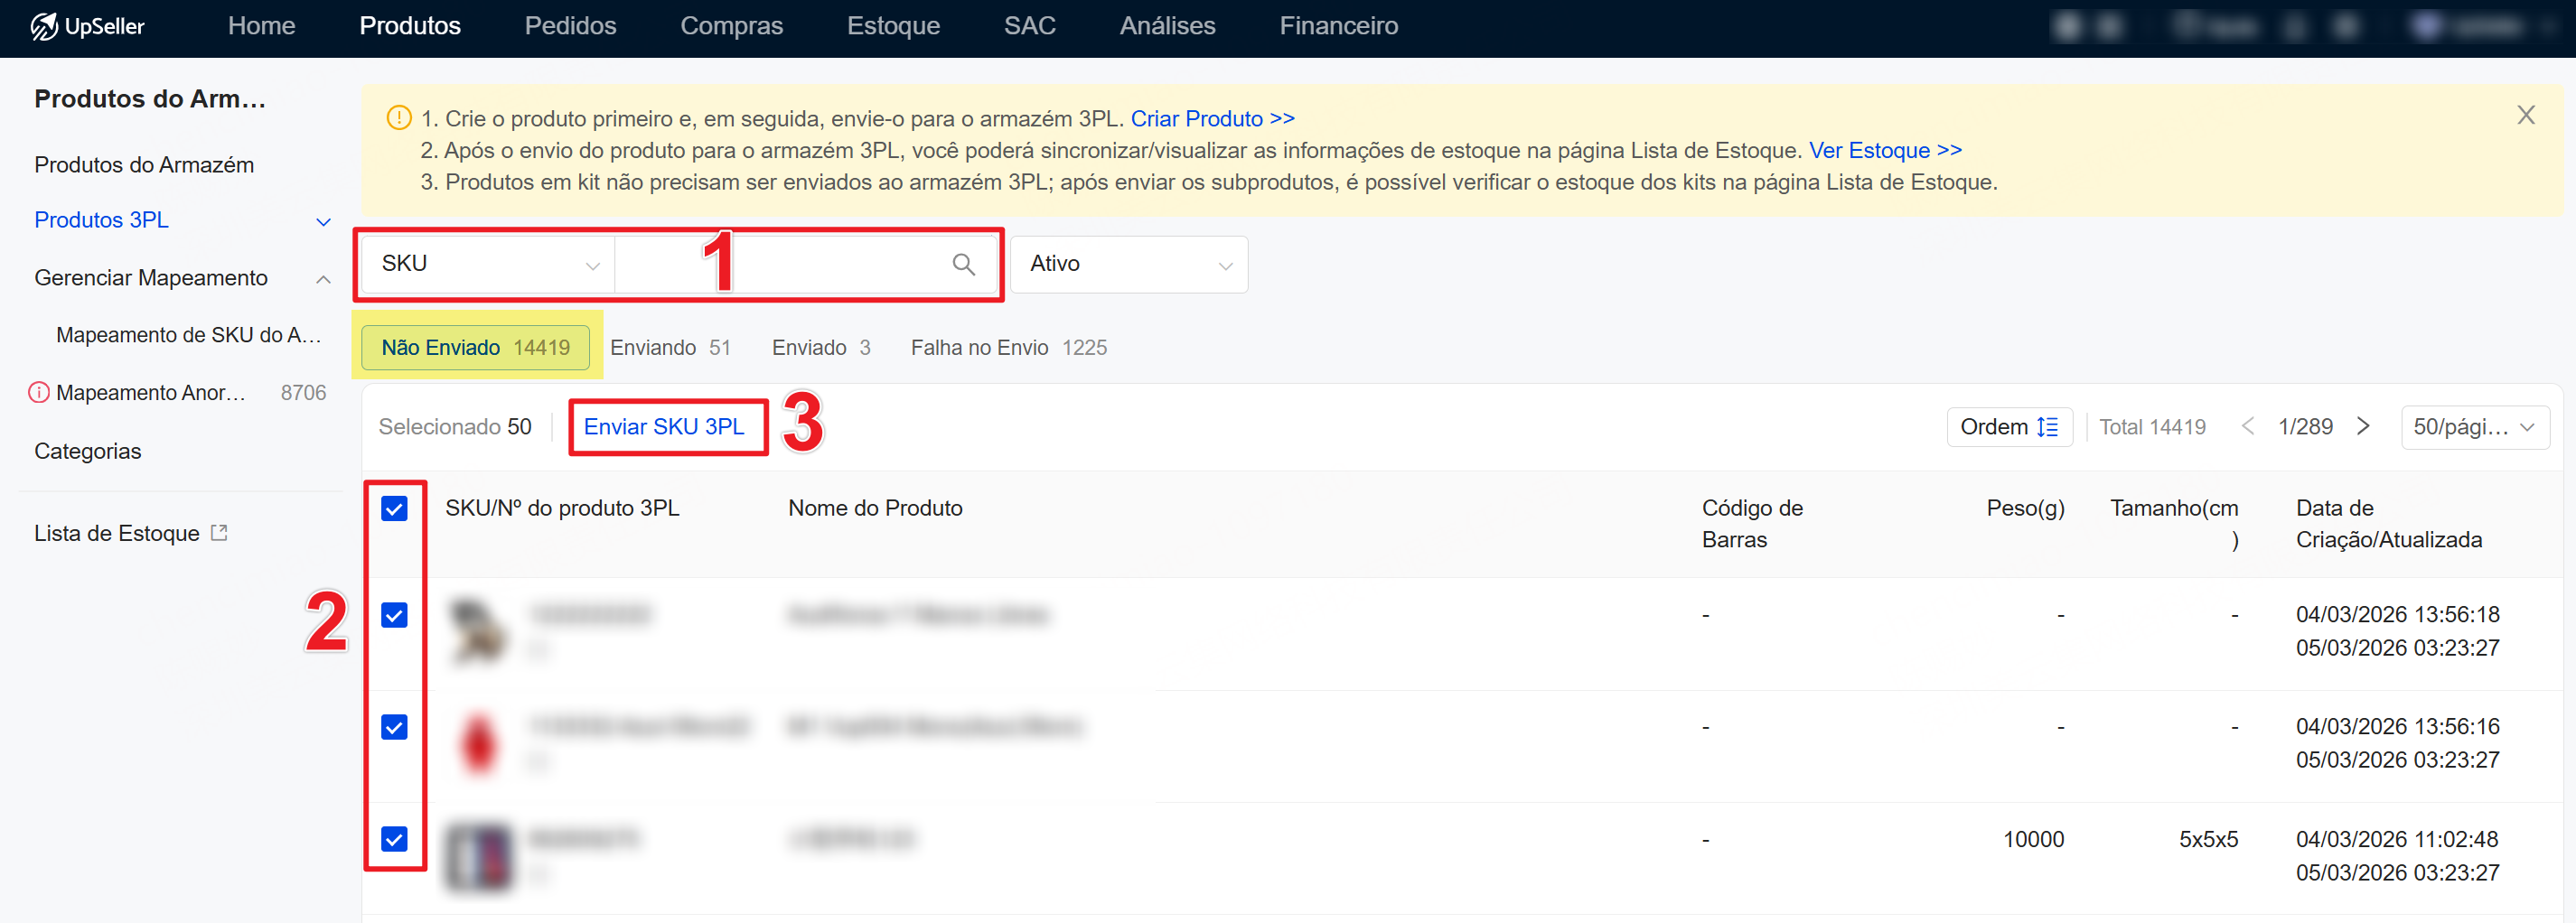Switch to Falha no Envio tab

[x=1007, y=348]
